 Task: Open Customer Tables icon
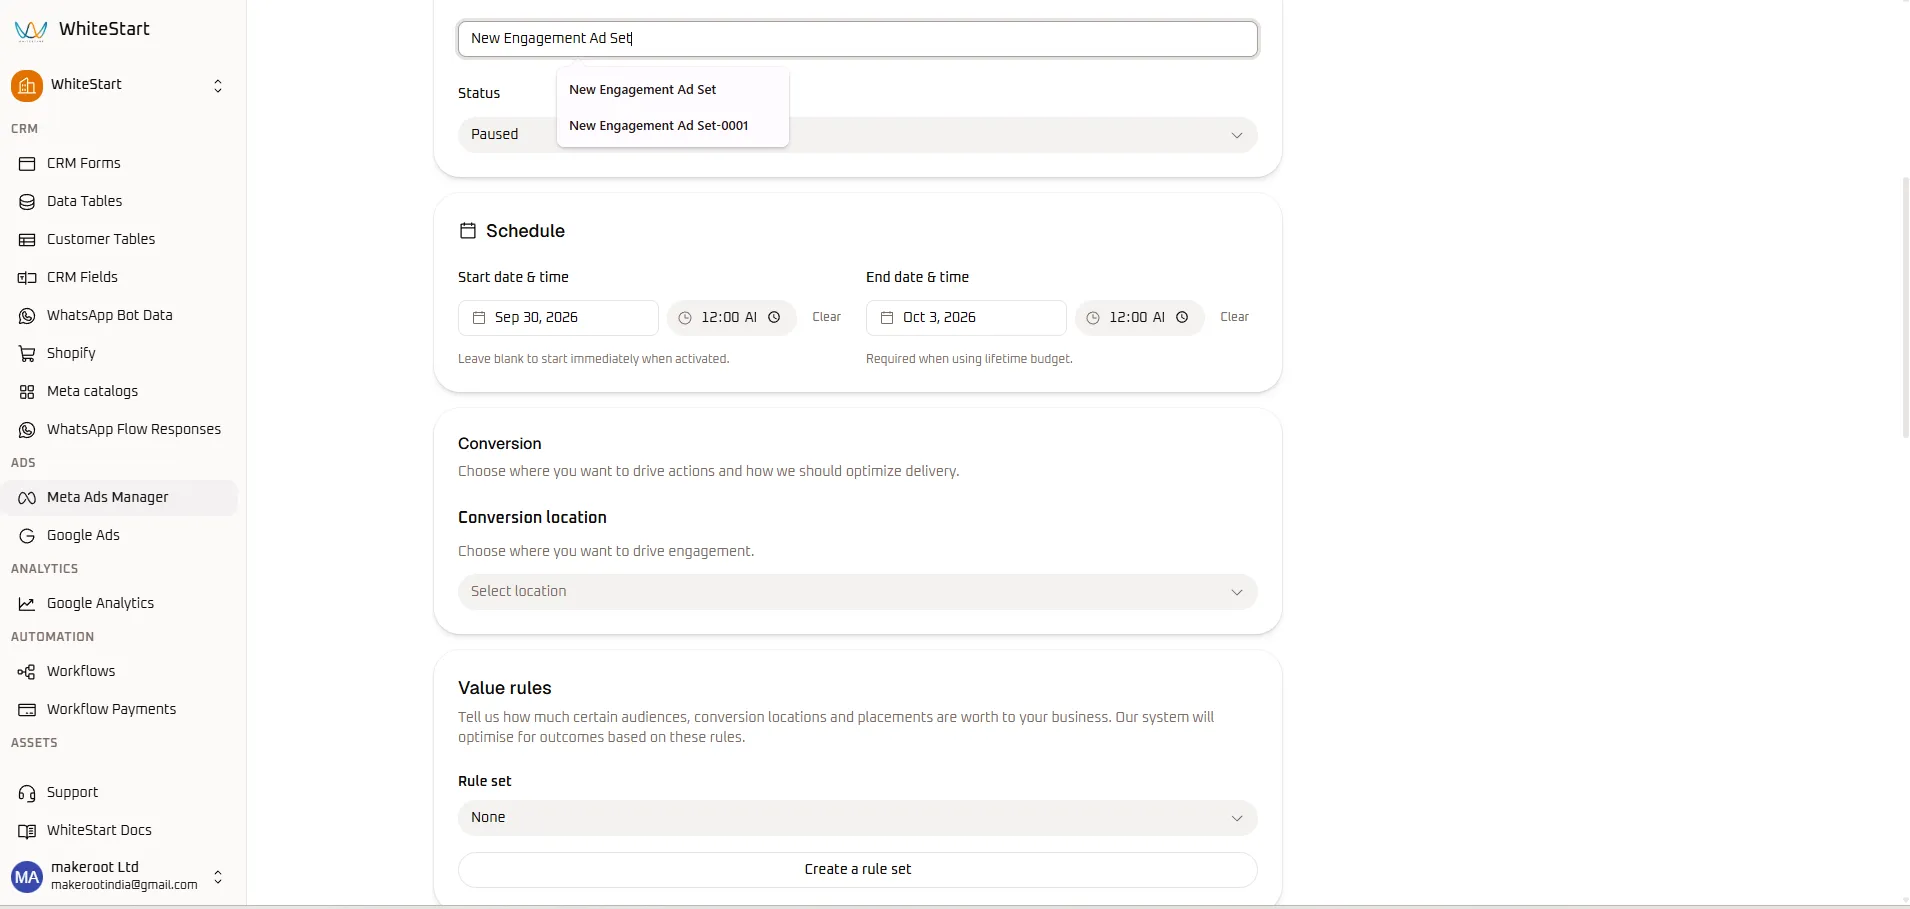27,239
